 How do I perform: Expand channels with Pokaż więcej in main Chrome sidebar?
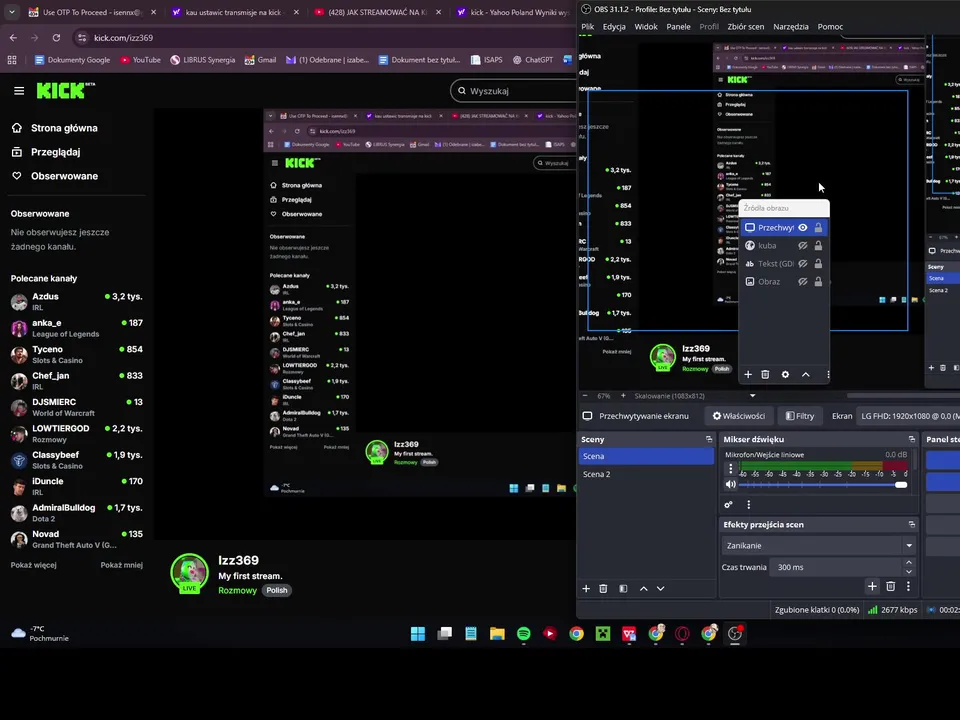click(34, 565)
